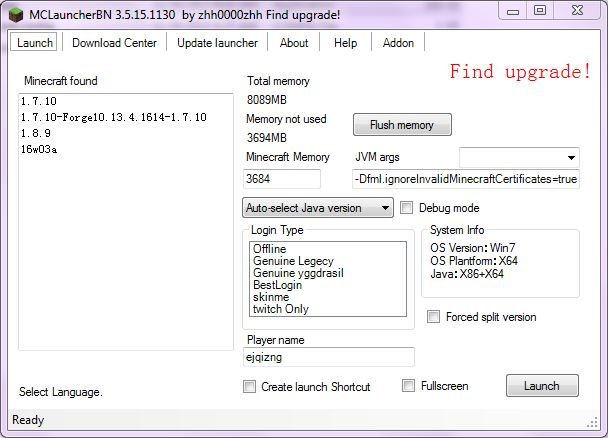Minimize the MCLauncherBN window
Screen dimensions: 608x438
[x=513, y=11]
